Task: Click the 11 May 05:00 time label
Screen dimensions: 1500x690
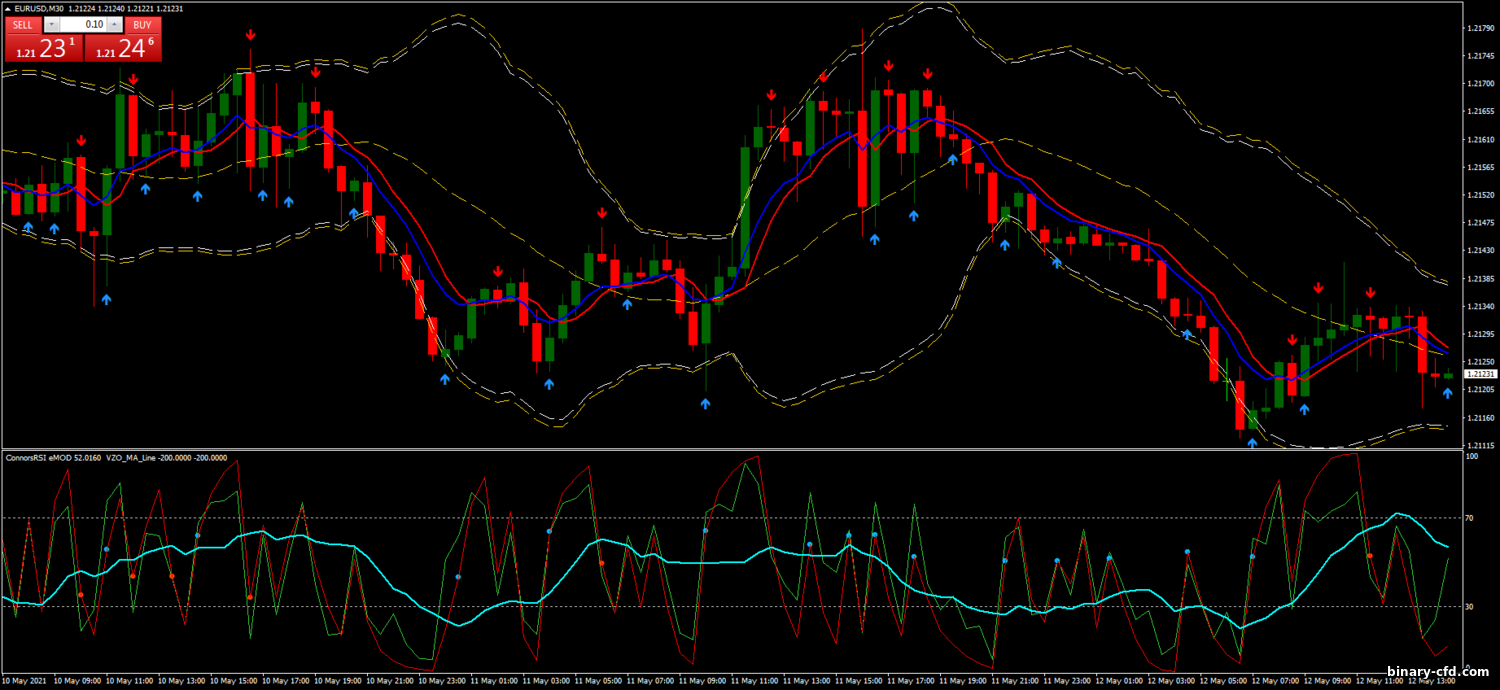Action: (599, 681)
